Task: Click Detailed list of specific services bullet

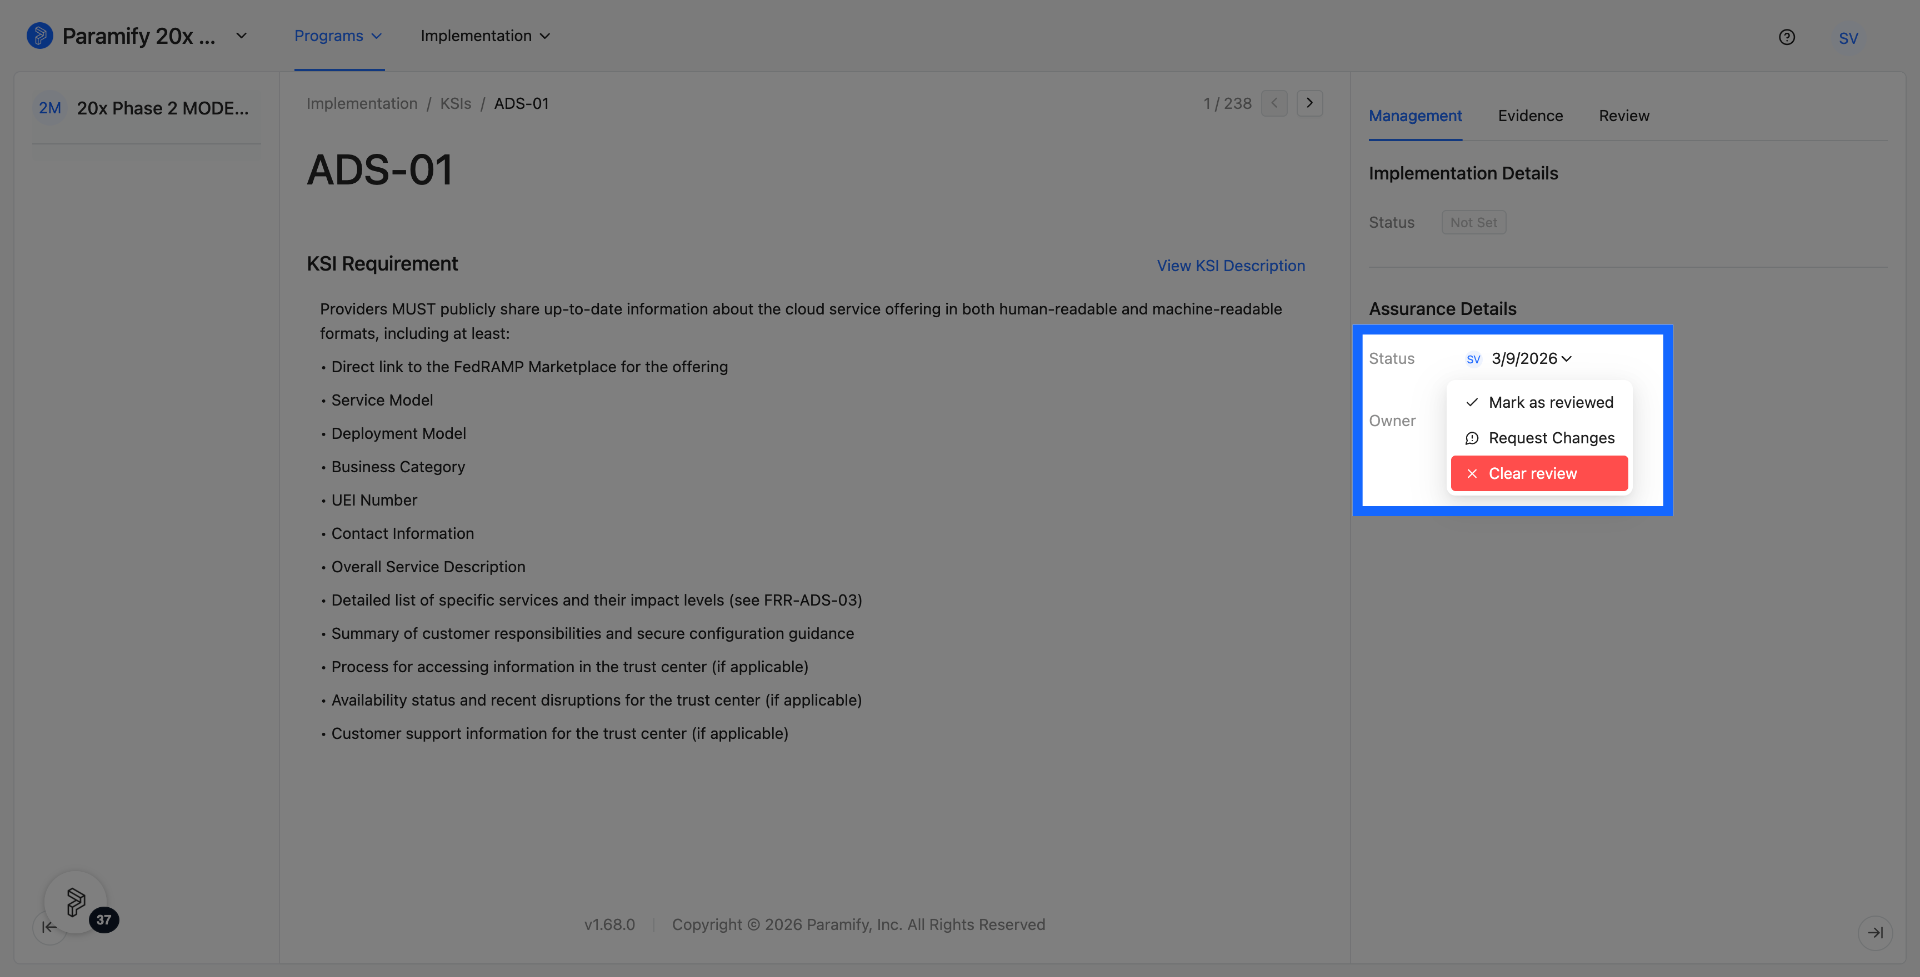Action: (597, 601)
